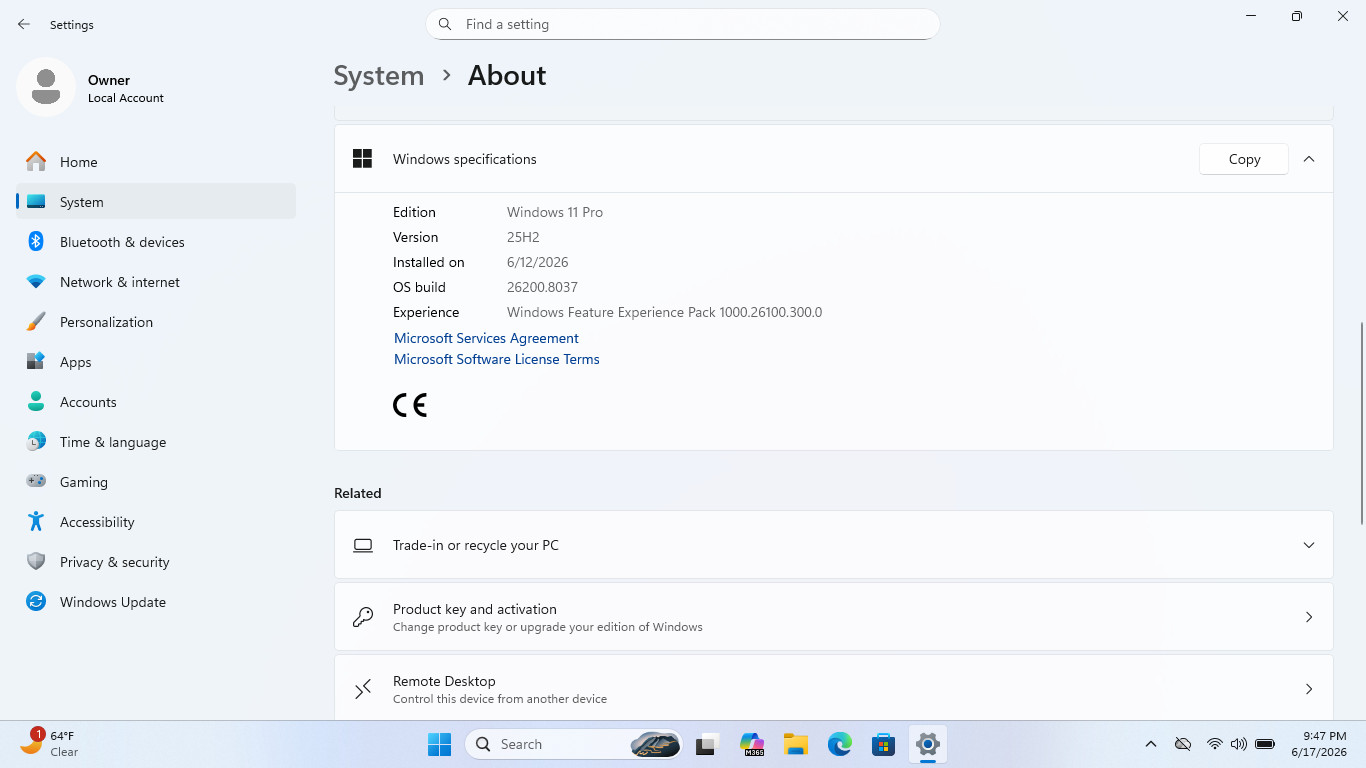Click the battery tray icon

pos(1265,744)
